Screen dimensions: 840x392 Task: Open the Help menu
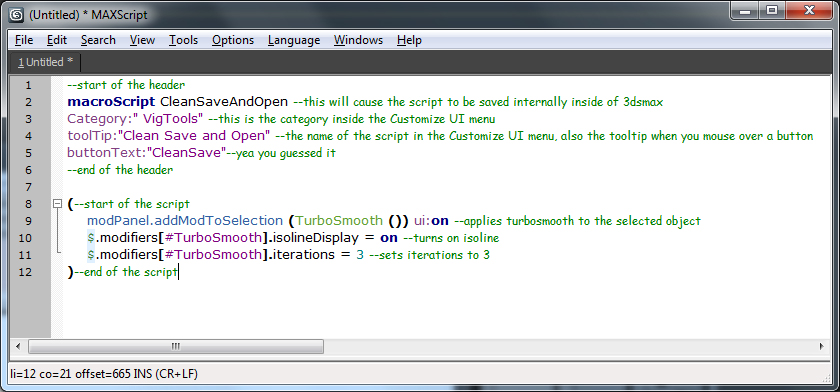tap(409, 40)
